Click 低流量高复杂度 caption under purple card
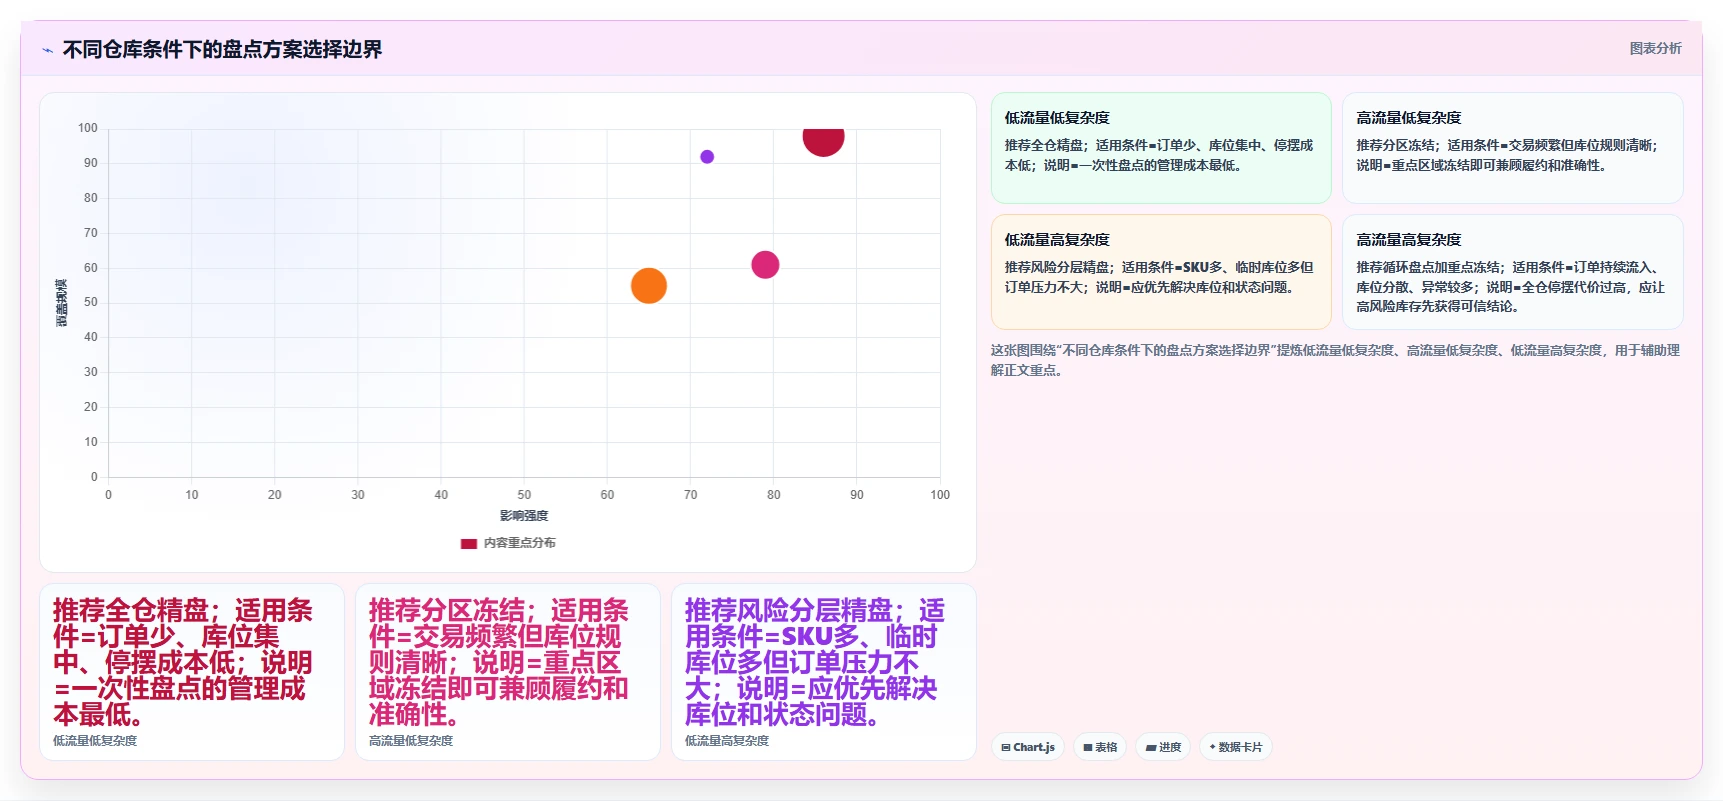1723x801 pixels. click(727, 741)
